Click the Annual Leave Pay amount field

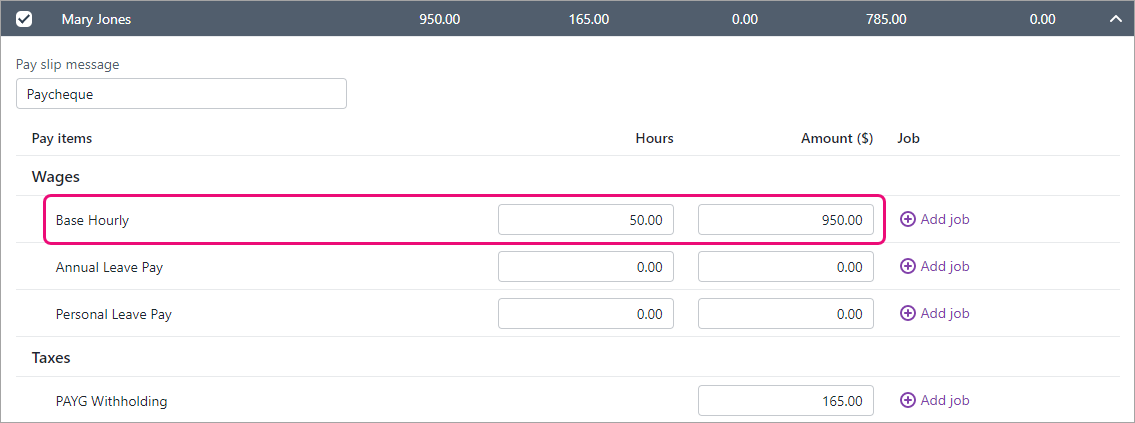(x=785, y=267)
